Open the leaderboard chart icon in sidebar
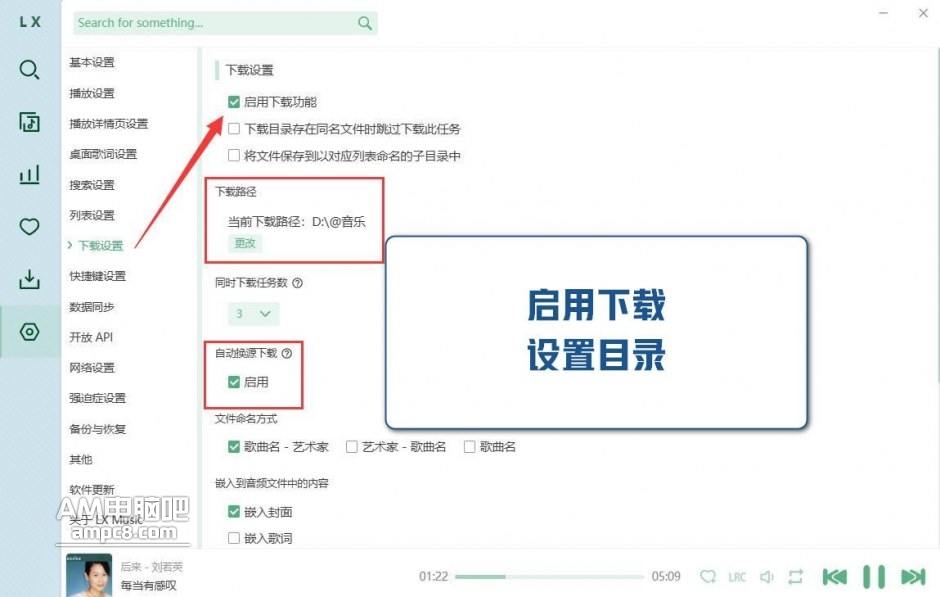This screenshot has width=940, height=597. tap(30, 175)
